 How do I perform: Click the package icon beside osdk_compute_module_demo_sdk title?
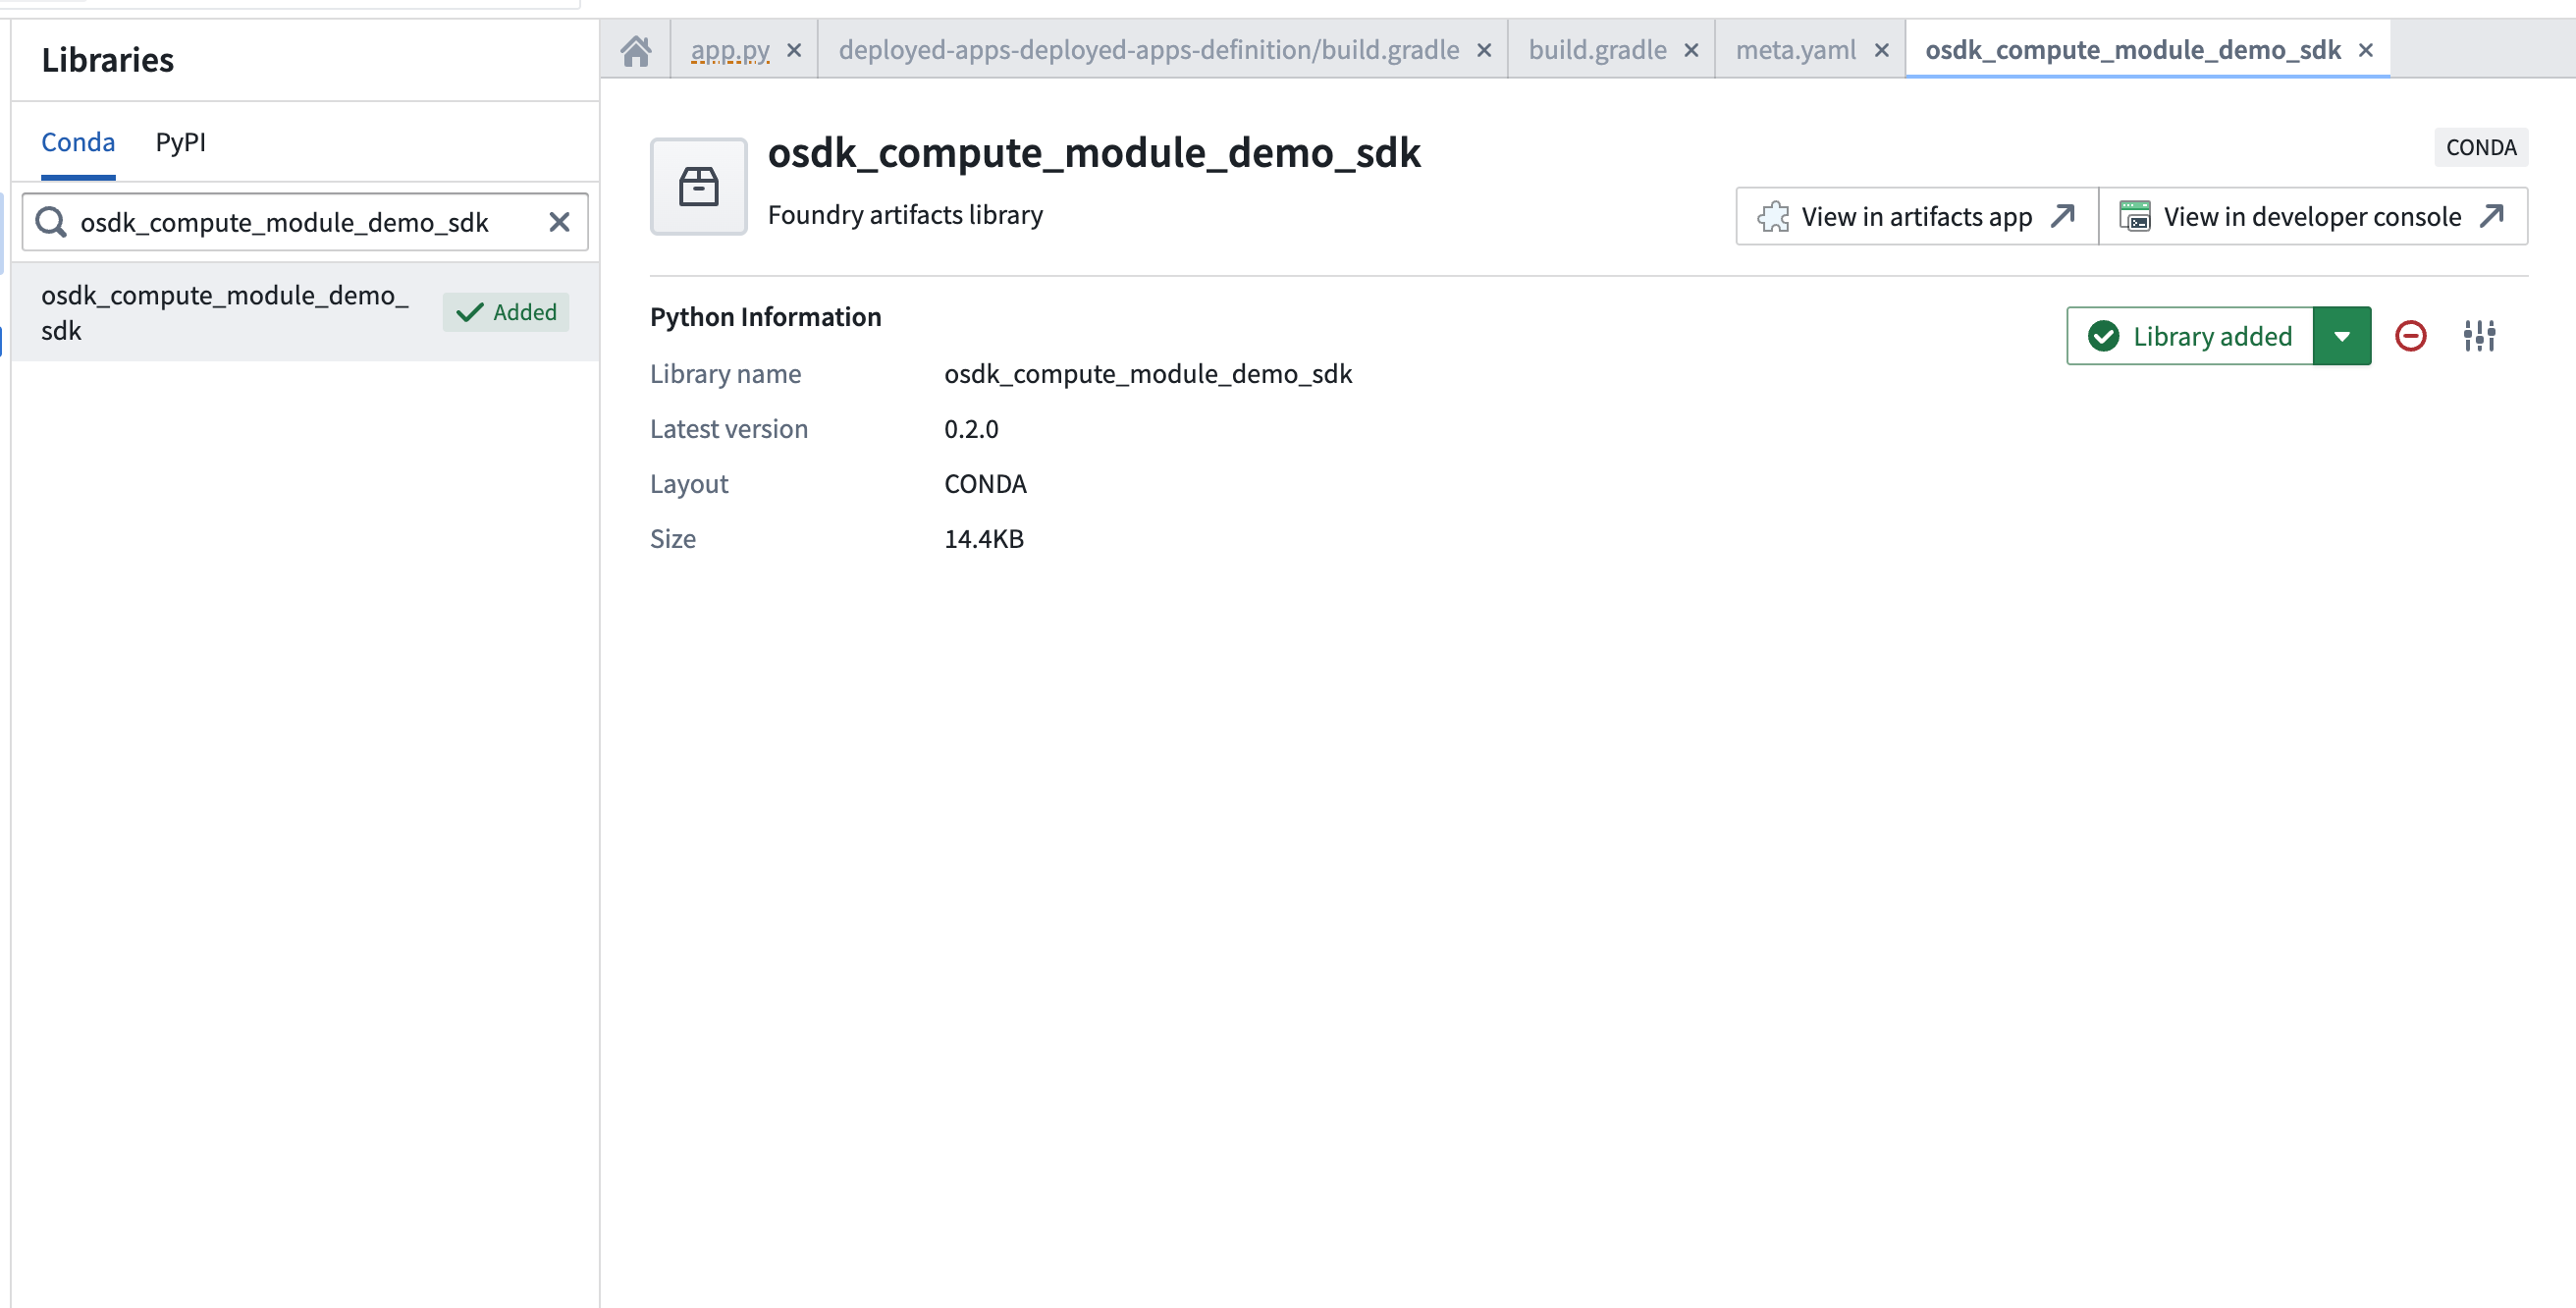point(698,186)
